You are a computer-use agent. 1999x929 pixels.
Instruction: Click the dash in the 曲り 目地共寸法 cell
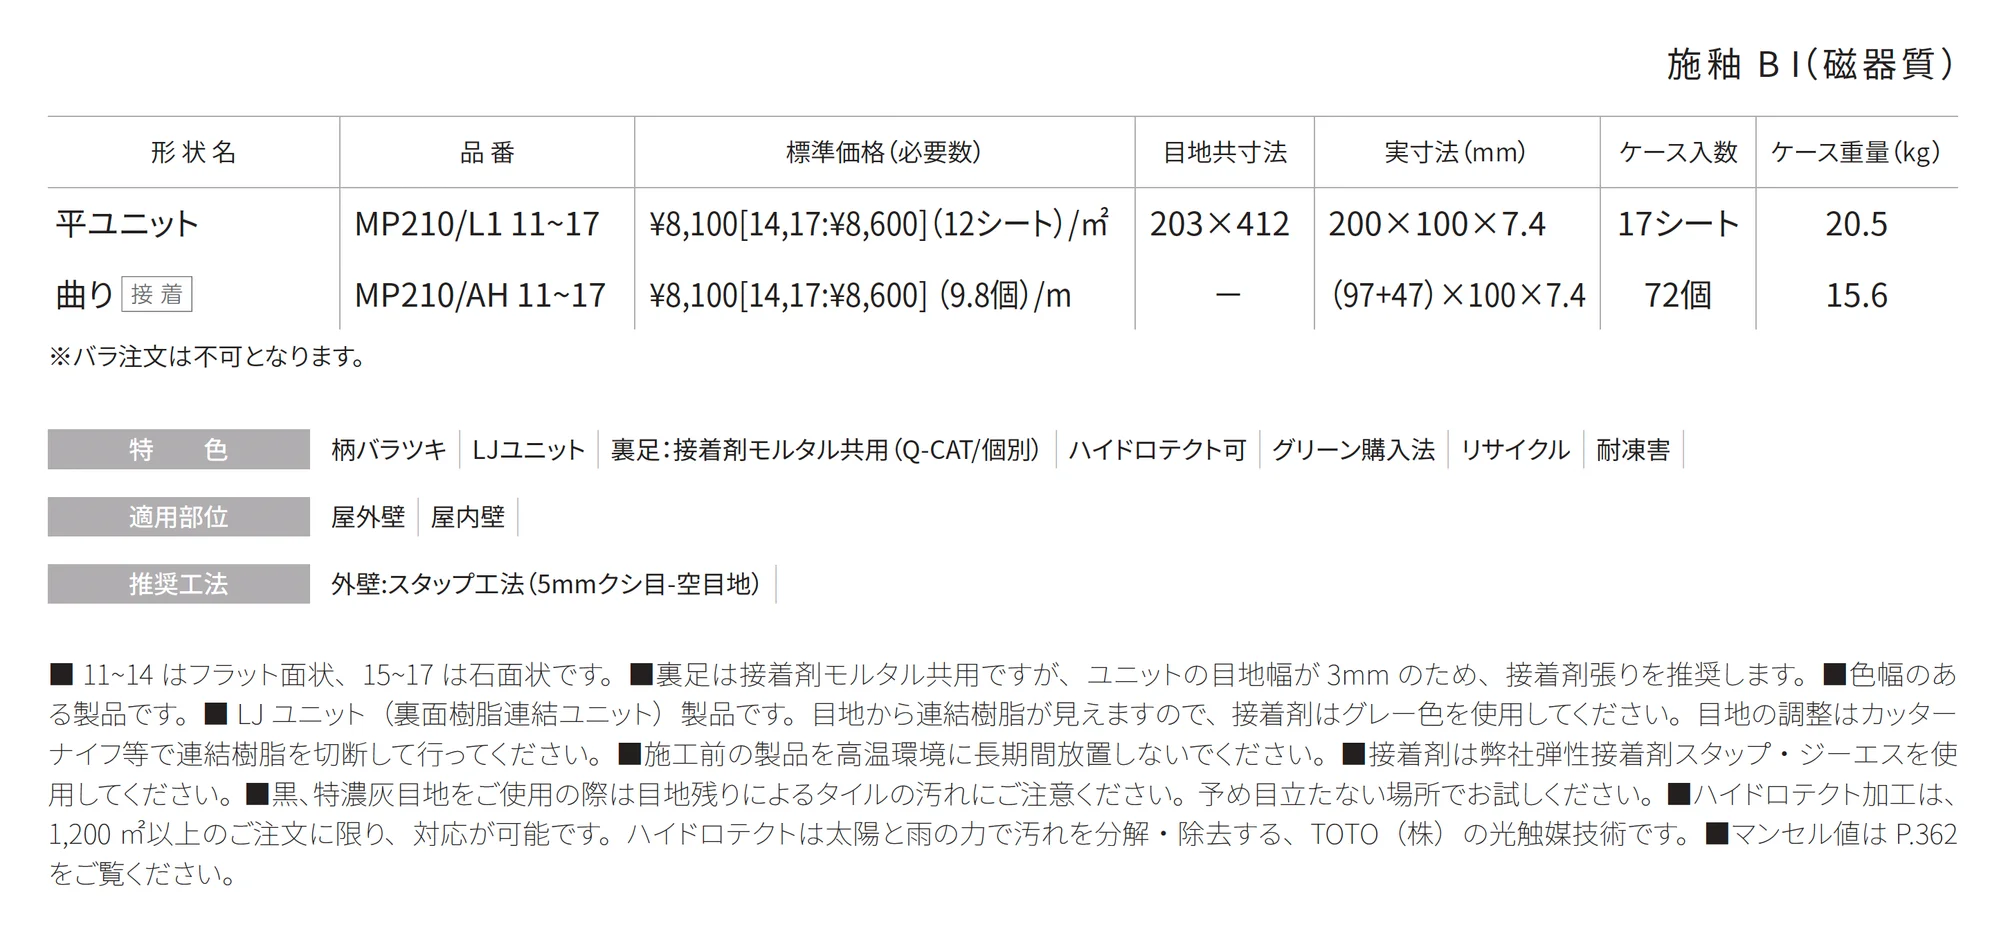(x=1227, y=295)
